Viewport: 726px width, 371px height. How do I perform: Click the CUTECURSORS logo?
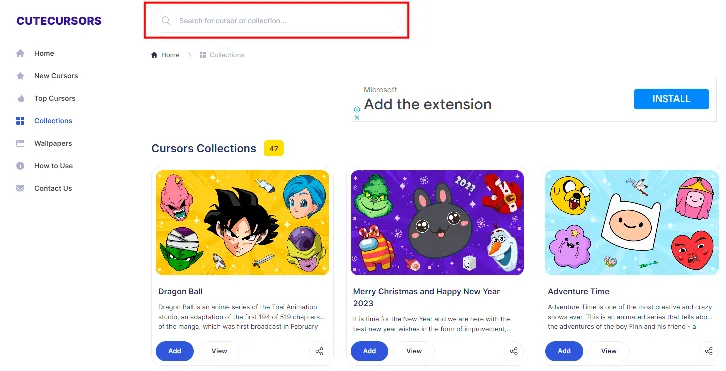point(59,21)
